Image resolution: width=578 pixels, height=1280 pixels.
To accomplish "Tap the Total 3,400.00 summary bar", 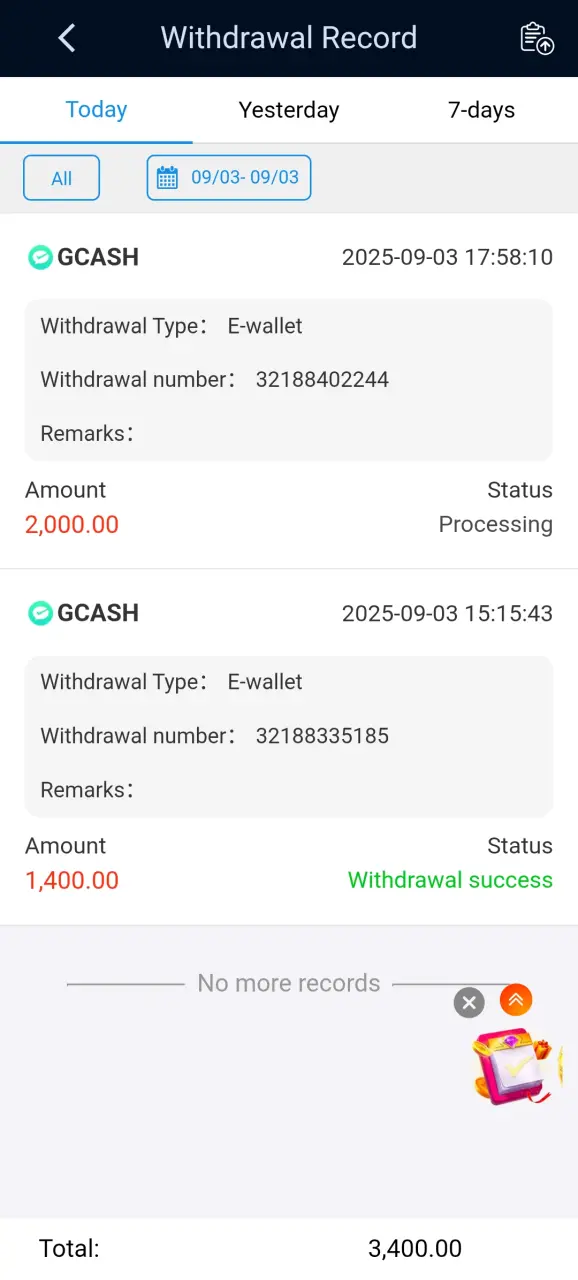I will click(289, 1249).
